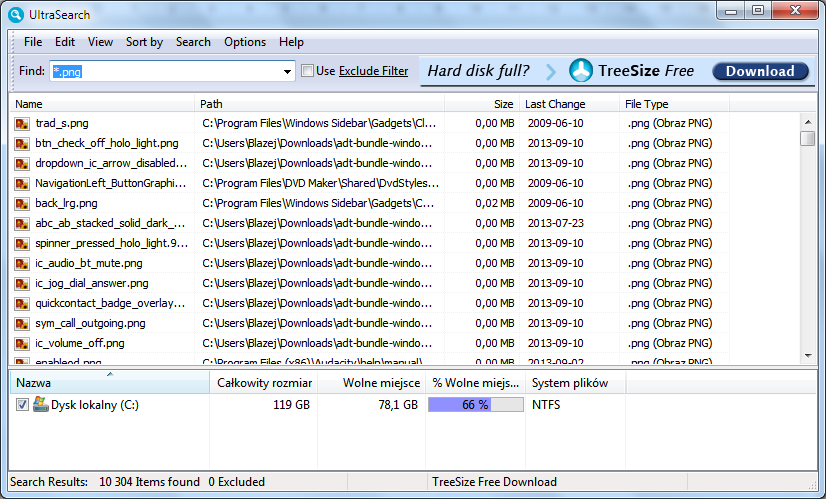Uncheck the Dysk lokalny (C:) drive checkbox

(22, 405)
